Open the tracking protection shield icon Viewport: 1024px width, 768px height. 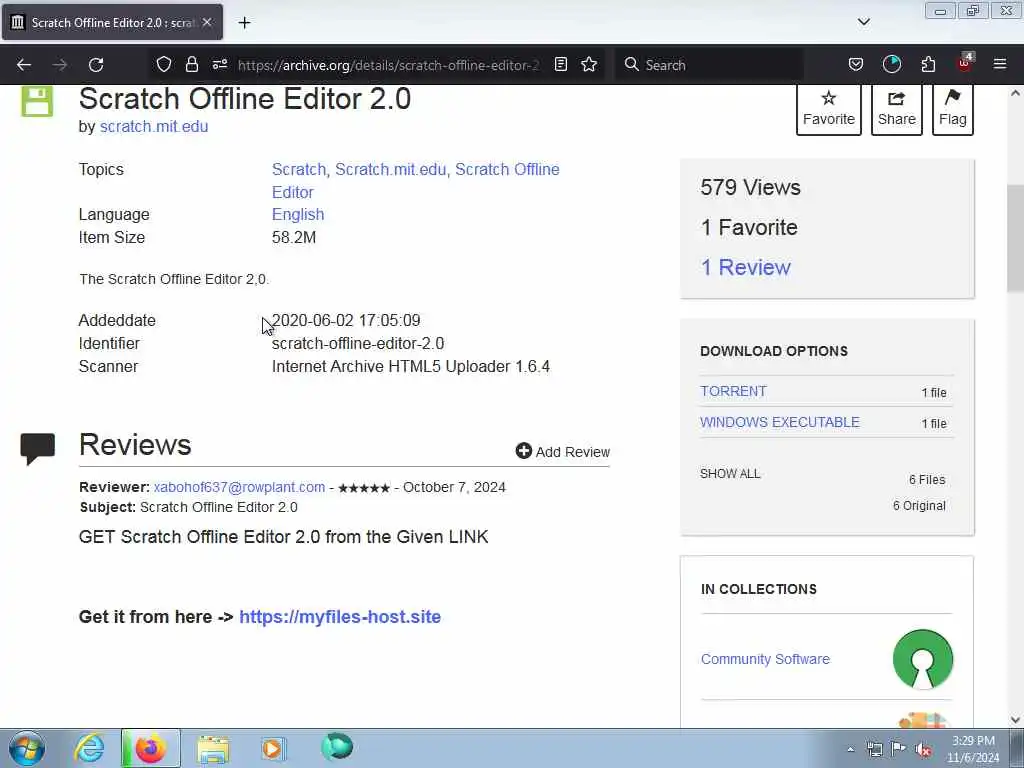pyautogui.click(x=163, y=64)
